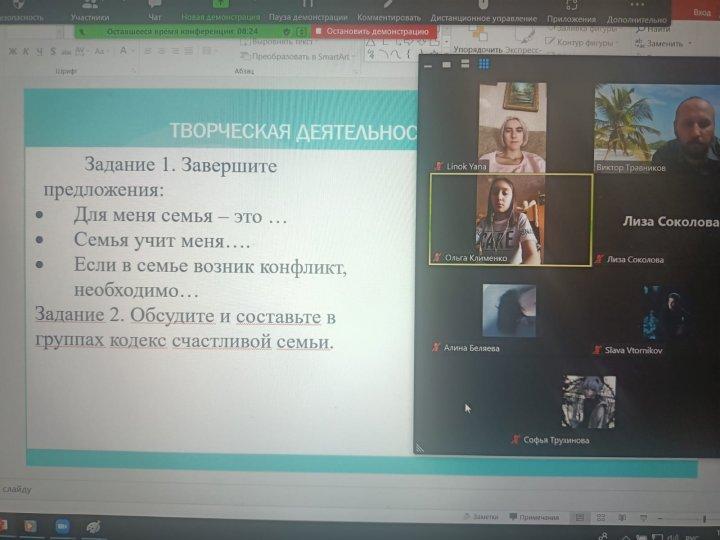This screenshot has height=540, width=720.
Task: Open character spacing AV dropdown
Action: click(x=81, y=51)
